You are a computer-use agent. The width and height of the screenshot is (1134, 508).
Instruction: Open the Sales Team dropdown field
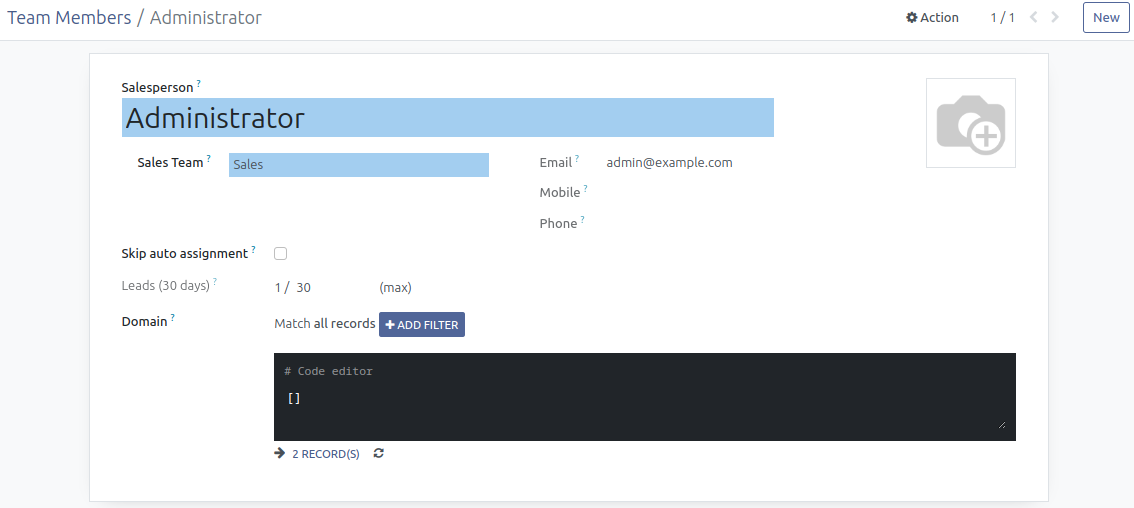click(x=358, y=165)
